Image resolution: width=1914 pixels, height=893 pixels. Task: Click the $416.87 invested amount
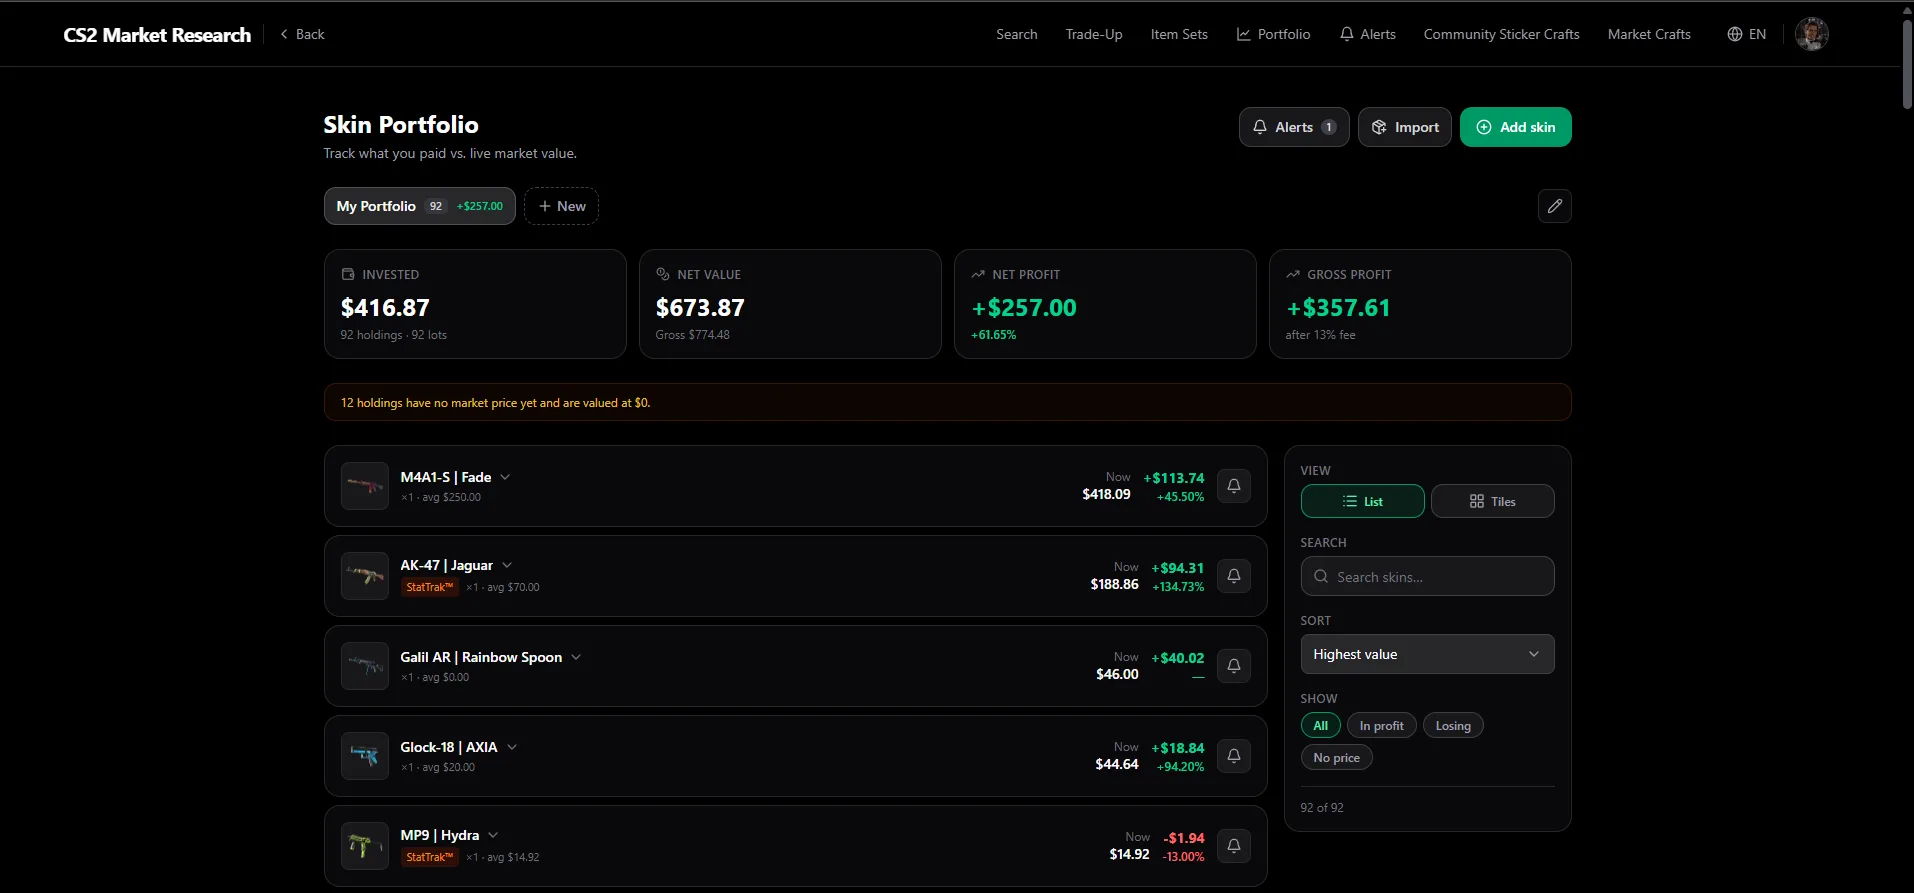(x=385, y=308)
